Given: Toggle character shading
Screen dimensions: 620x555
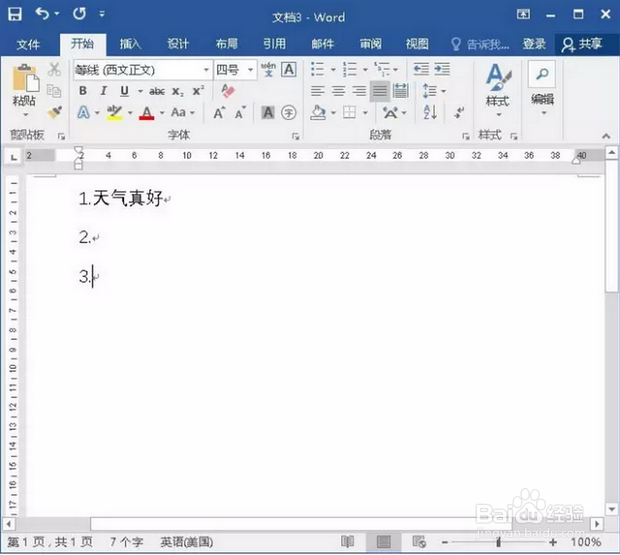Looking at the screenshot, I should 268,113.
